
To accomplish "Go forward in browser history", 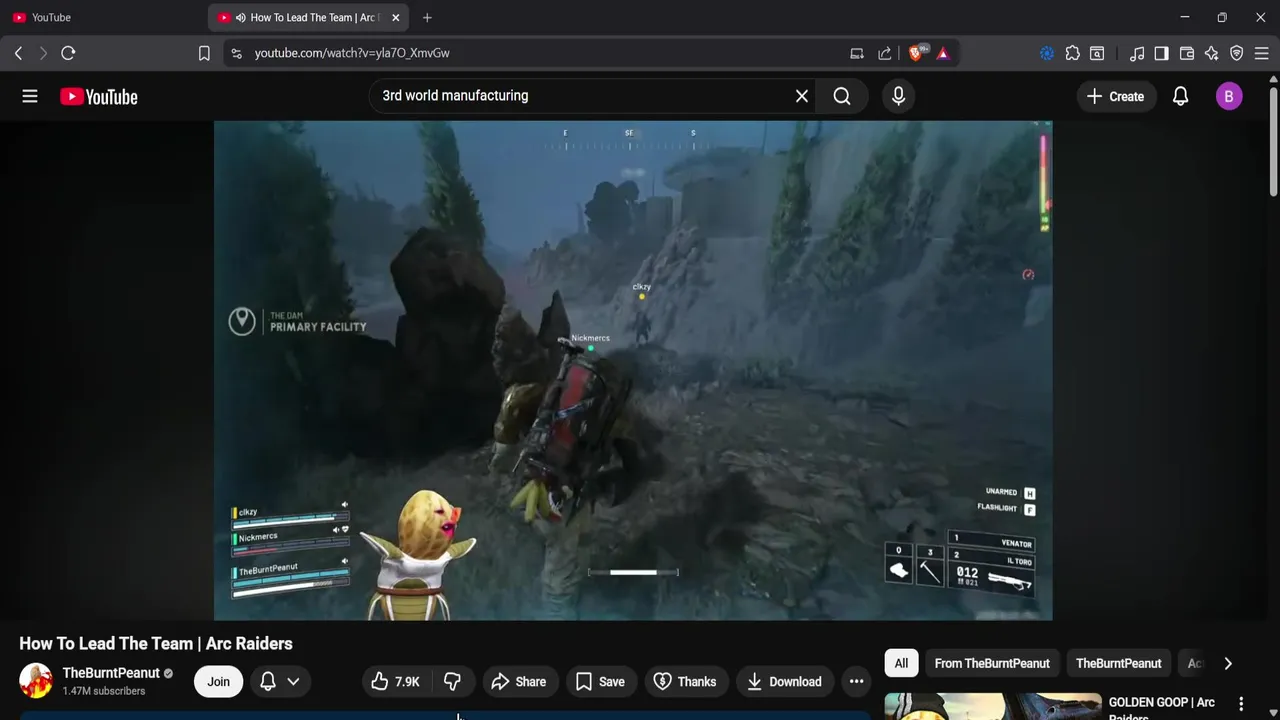I will coord(43,53).
